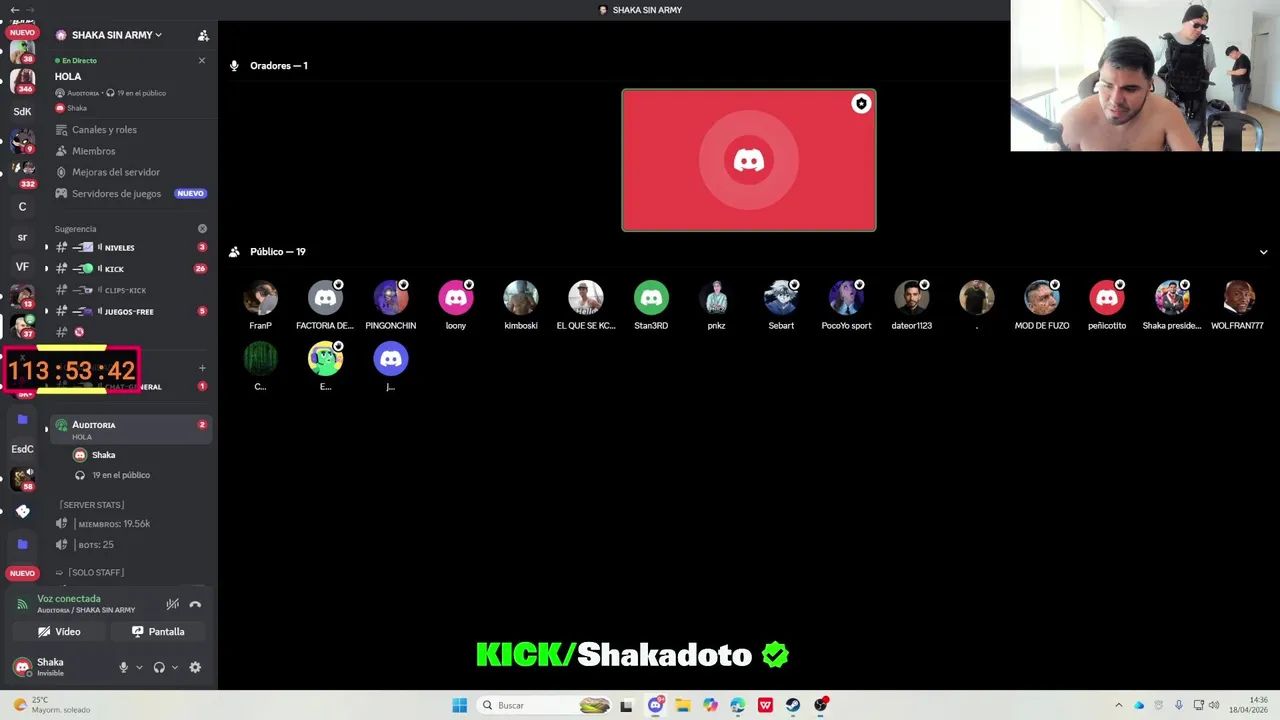Open the invite people icon beside server name
Image resolution: width=1280 pixels, height=720 pixels.
203,35
